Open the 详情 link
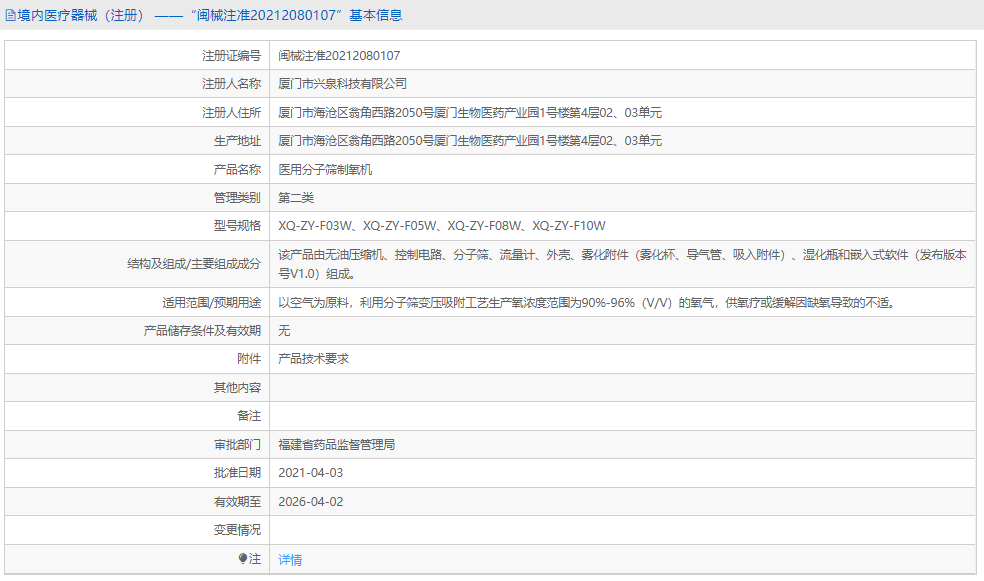The width and height of the screenshot is (984, 581). 290,560
